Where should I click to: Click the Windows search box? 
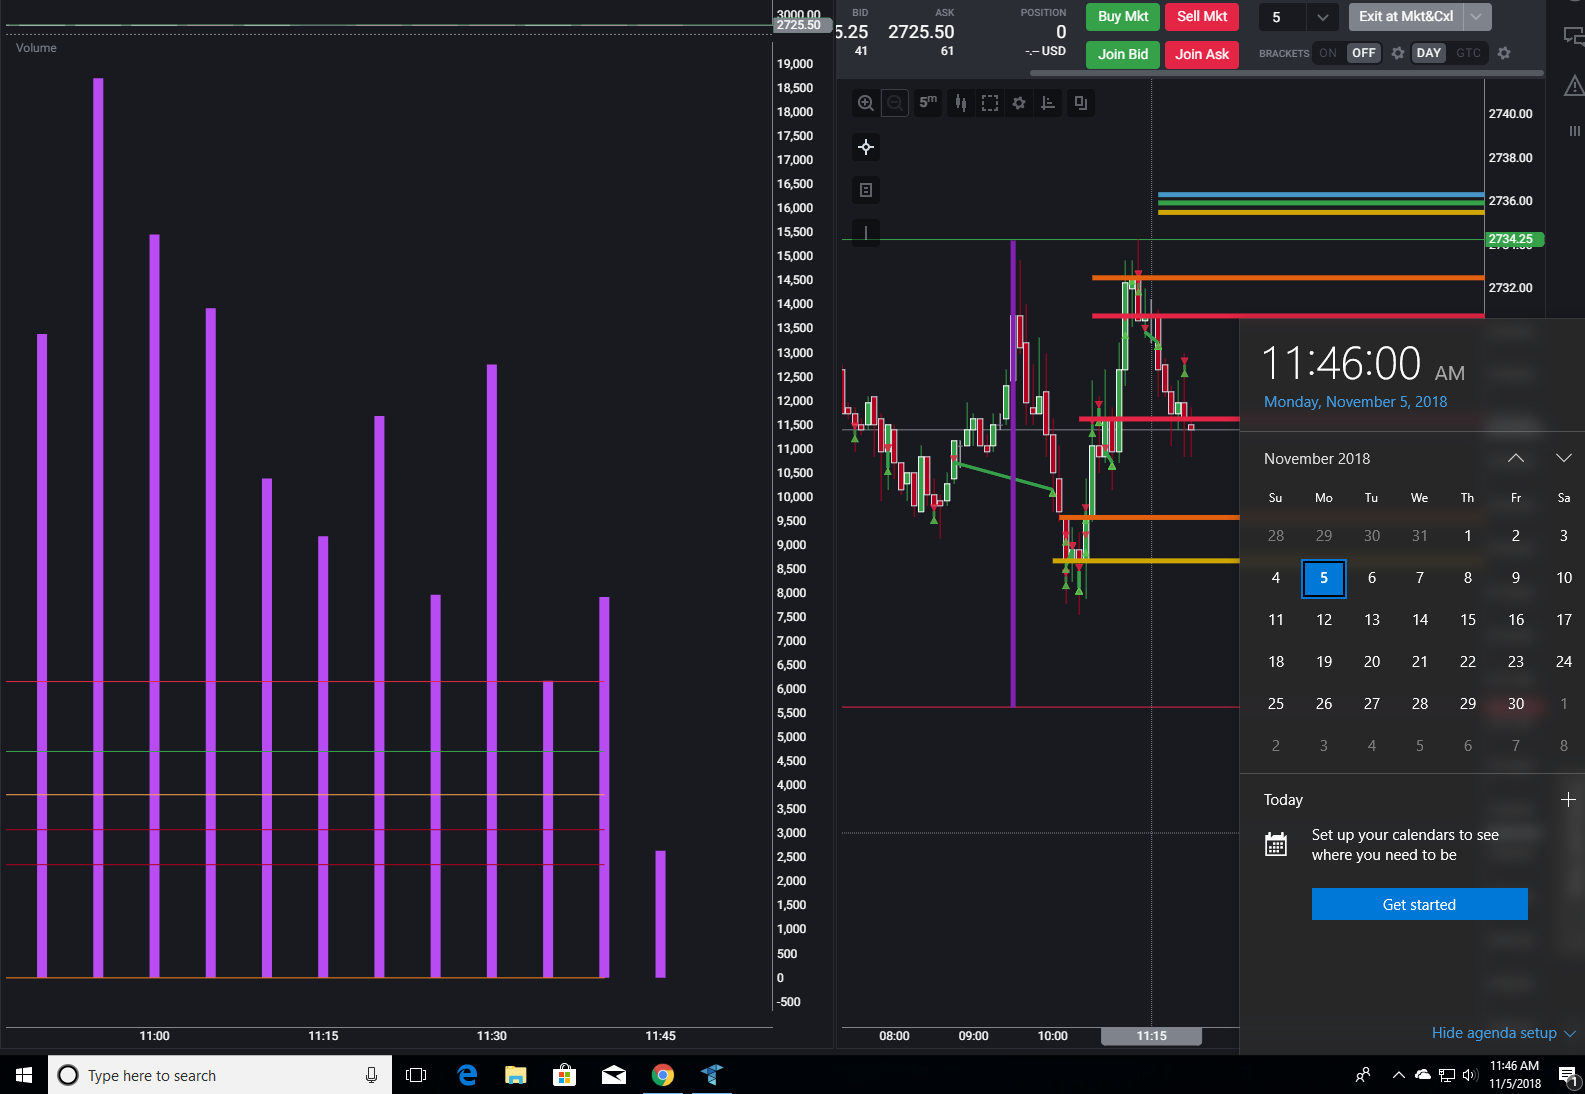(x=220, y=1075)
